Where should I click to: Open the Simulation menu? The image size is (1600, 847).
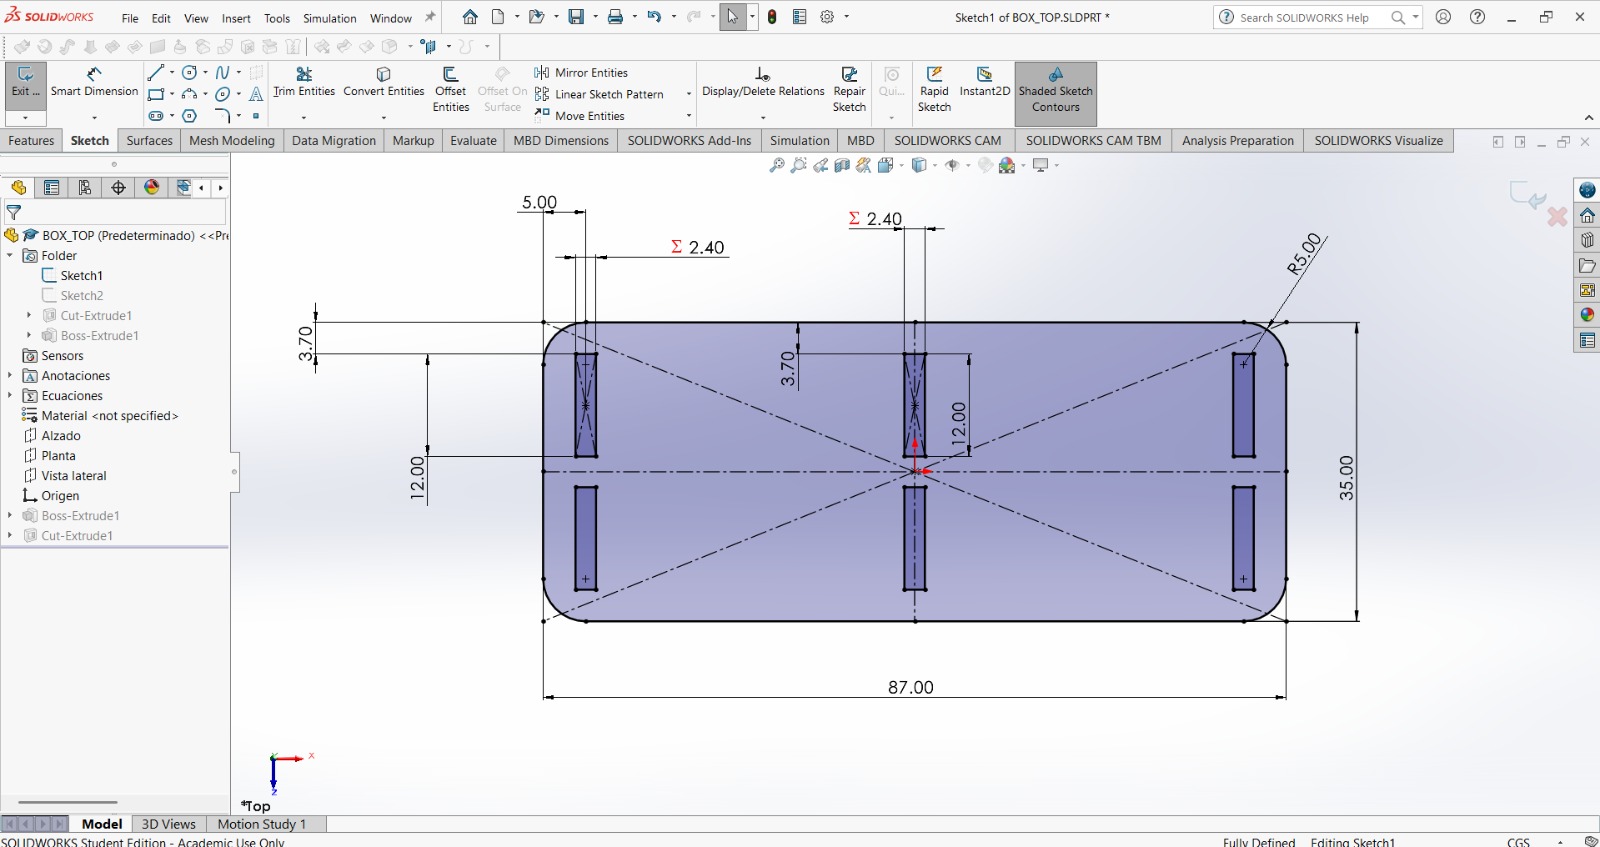[x=329, y=18]
